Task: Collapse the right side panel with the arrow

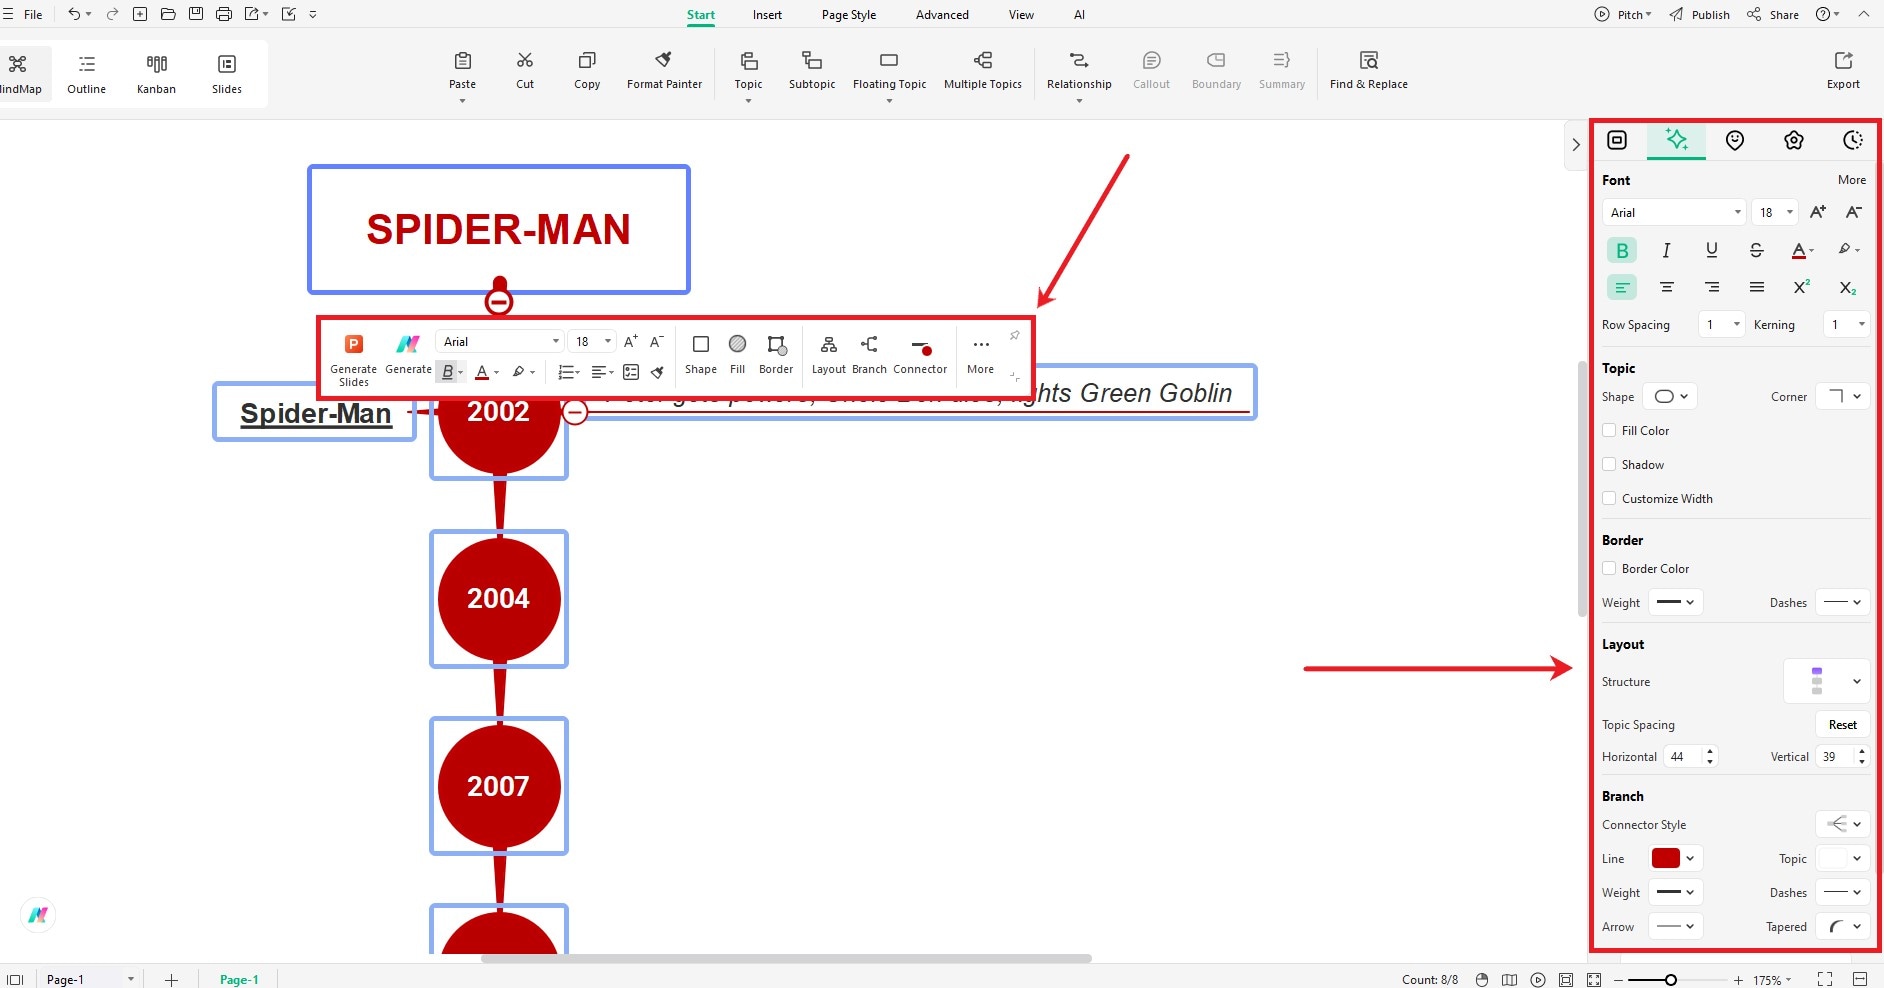Action: pyautogui.click(x=1576, y=144)
